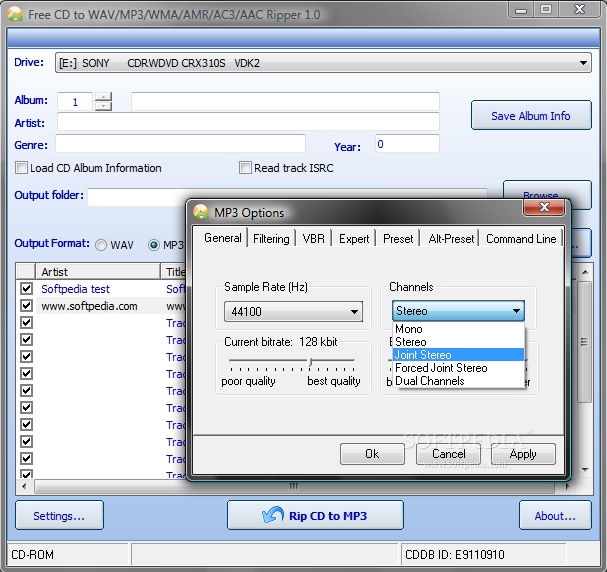Click the Artist column header
The image size is (607, 572).
click(x=98, y=272)
